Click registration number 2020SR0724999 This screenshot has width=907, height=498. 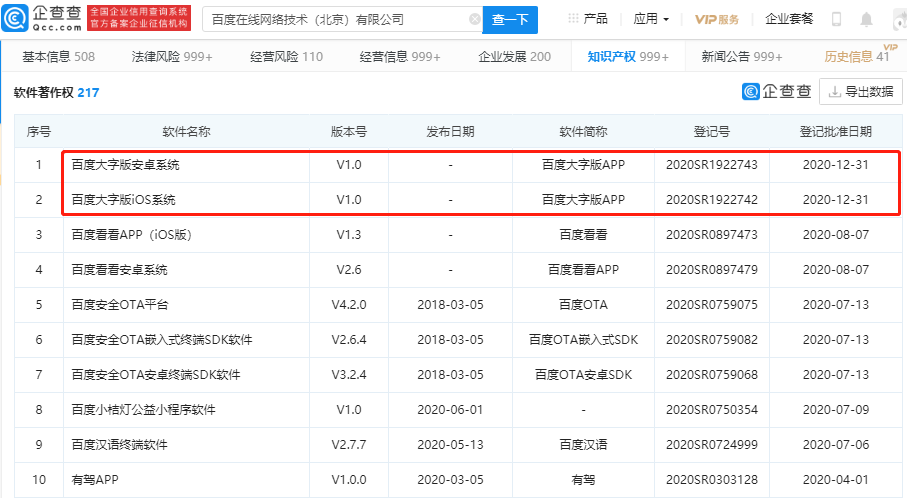pos(711,445)
